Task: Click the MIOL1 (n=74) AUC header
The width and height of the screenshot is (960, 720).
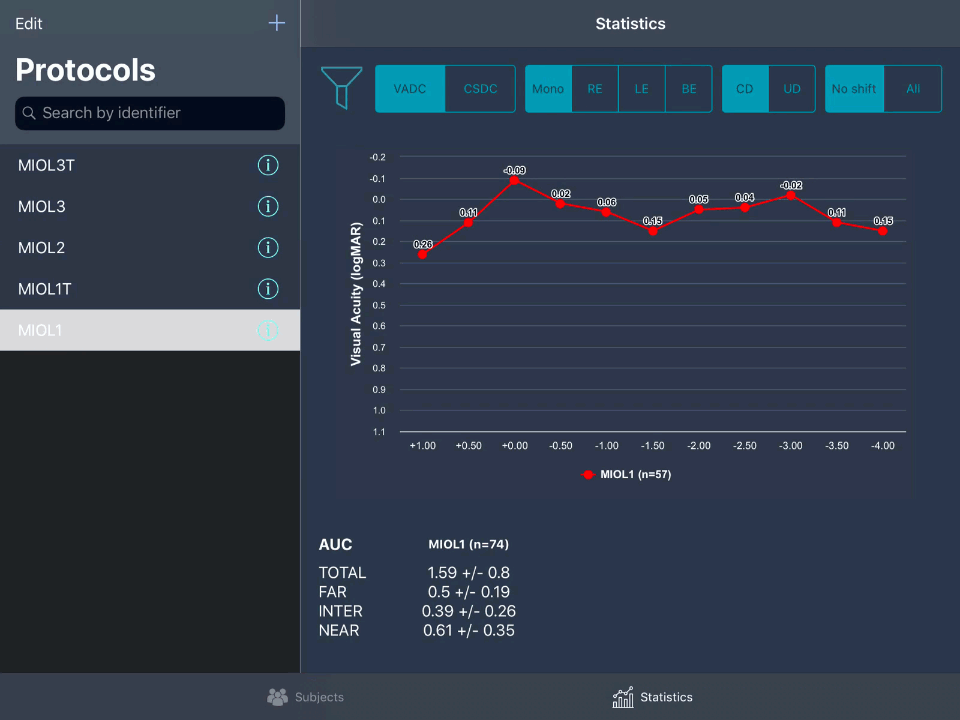Action: [x=468, y=544]
